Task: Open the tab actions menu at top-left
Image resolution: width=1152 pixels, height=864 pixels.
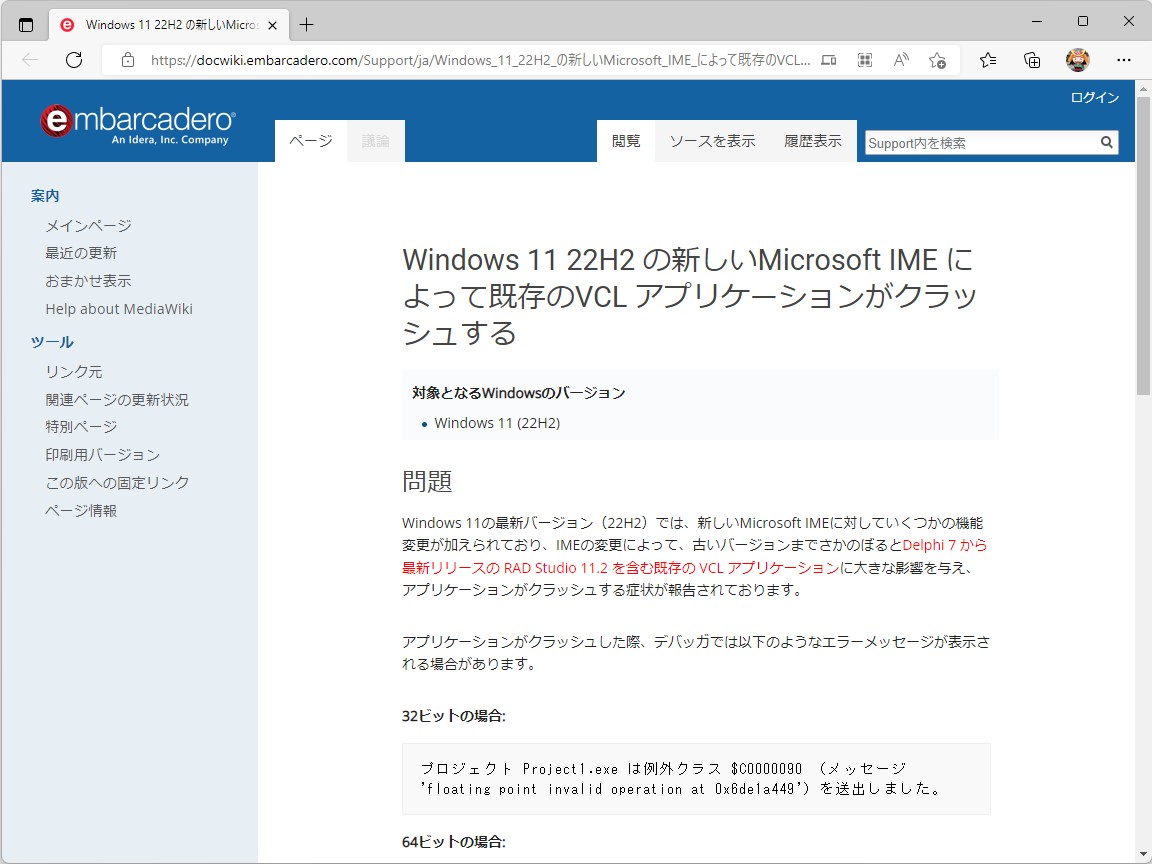Action: (x=27, y=24)
